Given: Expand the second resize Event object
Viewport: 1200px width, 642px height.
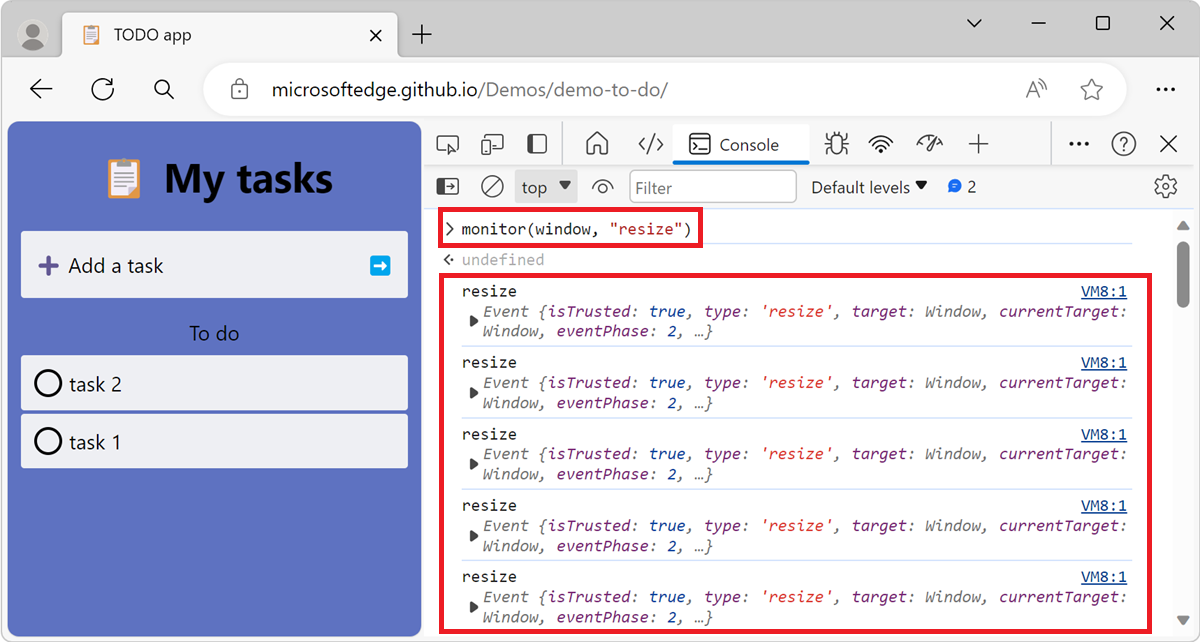Looking at the screenshot, I should [x=474, y=393].
